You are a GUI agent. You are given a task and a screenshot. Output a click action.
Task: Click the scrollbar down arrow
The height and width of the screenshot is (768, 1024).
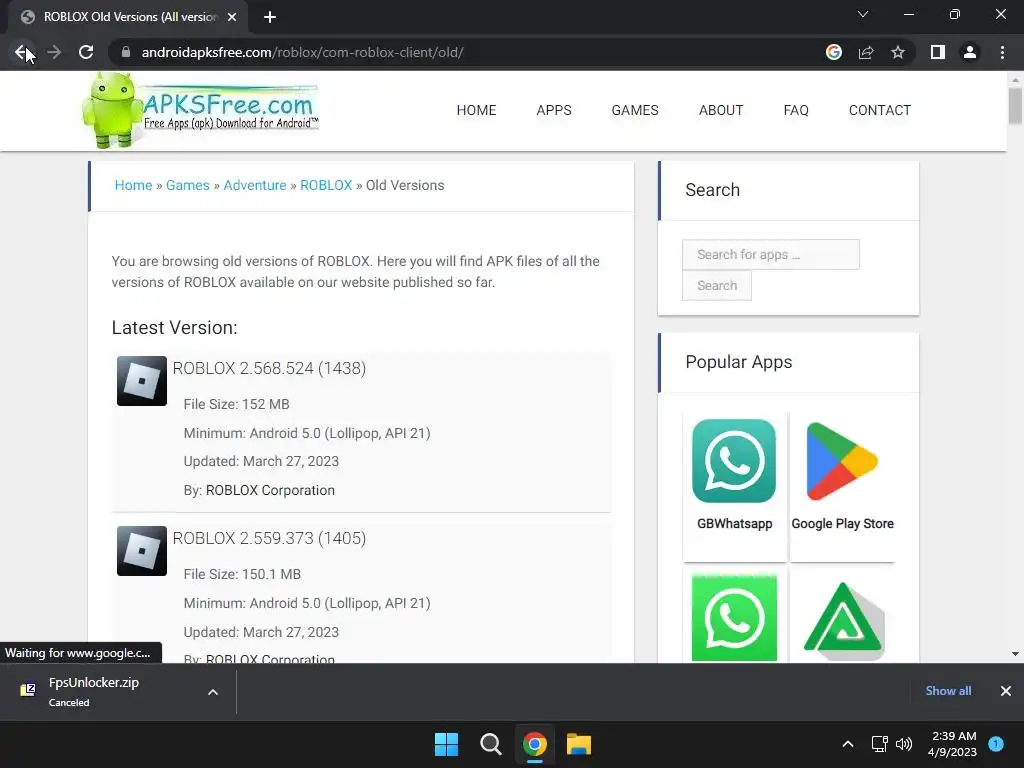pyautogui.click(x=1015, y=654)
